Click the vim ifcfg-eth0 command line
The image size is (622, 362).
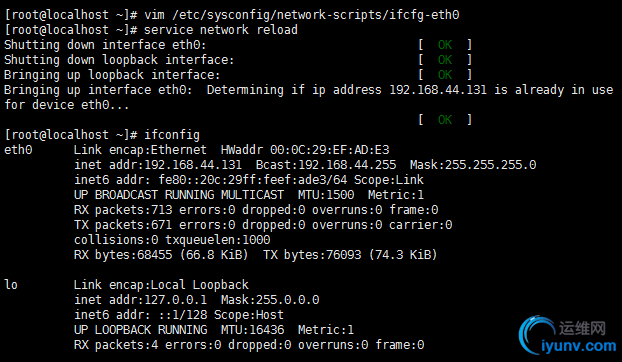[232, 15]
